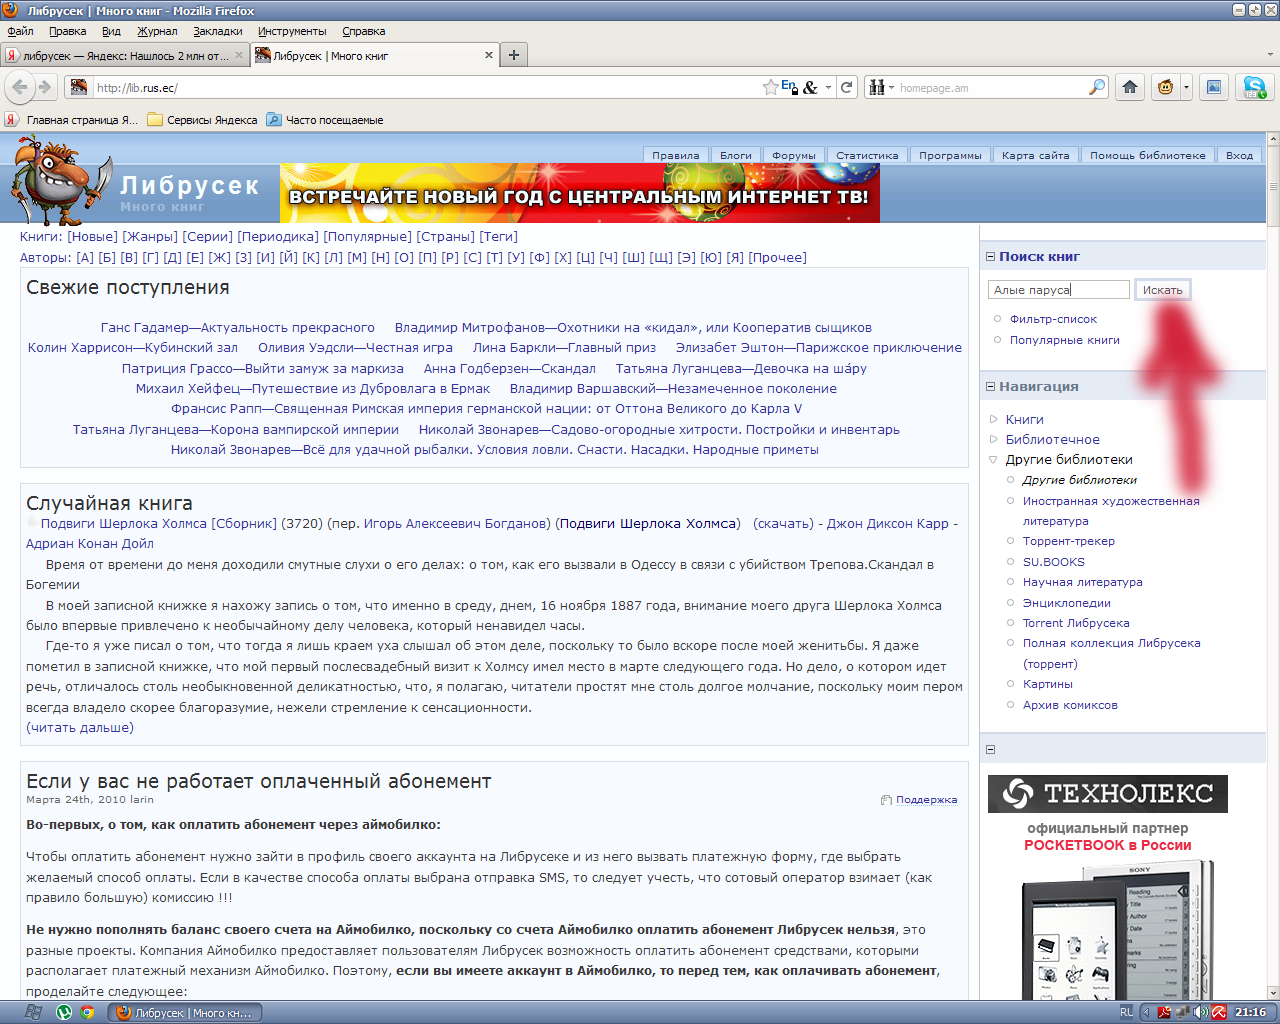
Task: Click the Back navigation arrow
Action: point(20,87)
